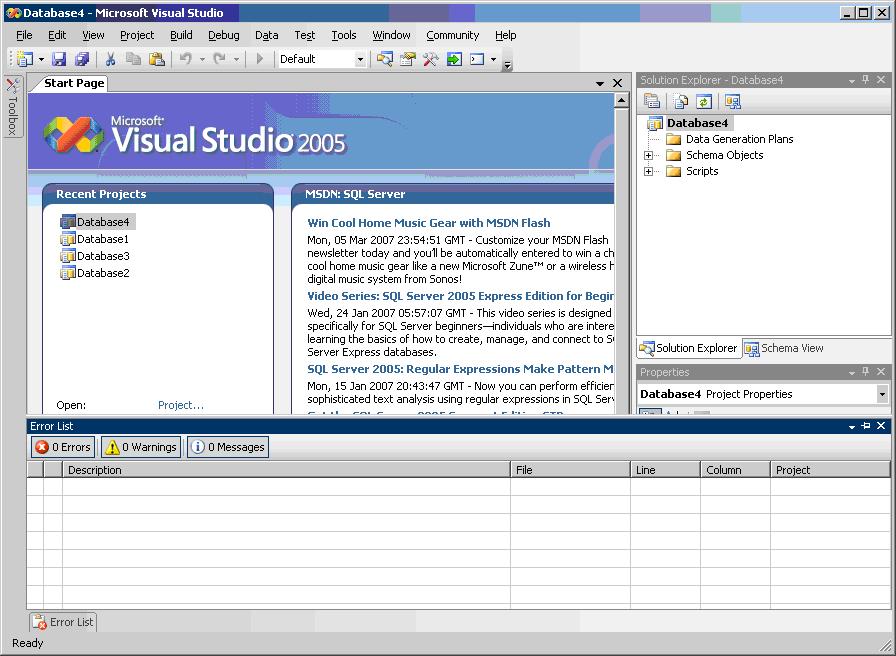Click the New Project toolbar icon
The height and width of the screenshot is (656, 896).
click(25, 59)
